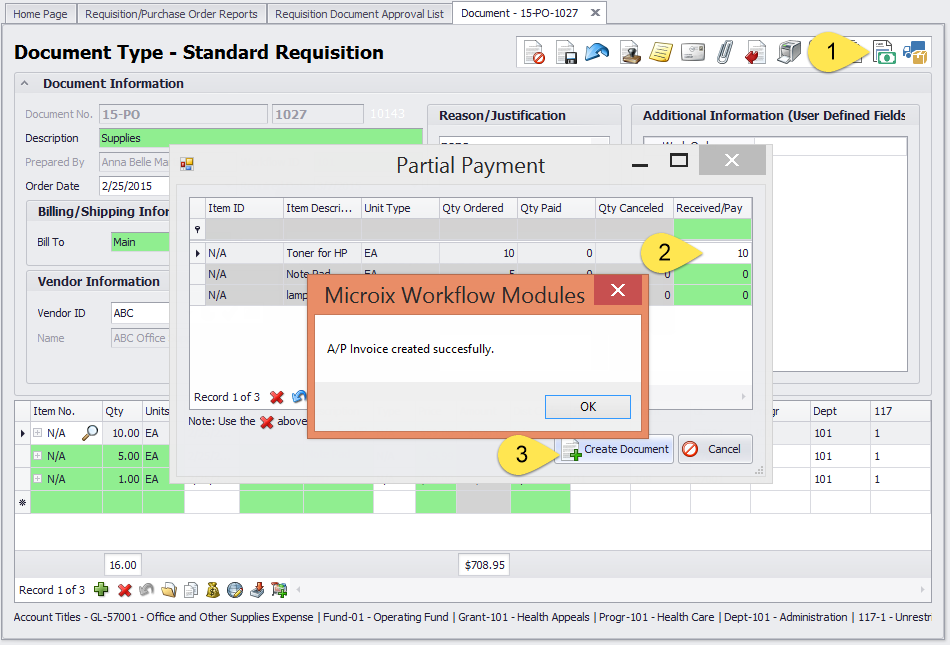Screen dimensions: 950x645
Task: Click the green plus add record icon
Action: [x=101, y=590]
